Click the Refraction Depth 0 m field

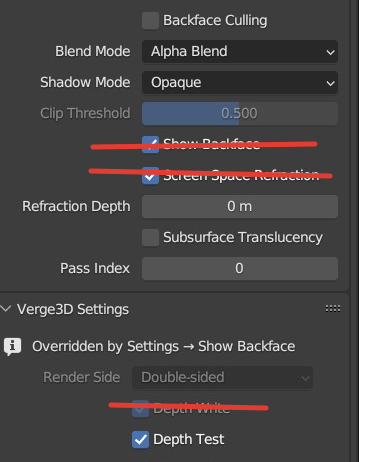(x=240, y=207)
